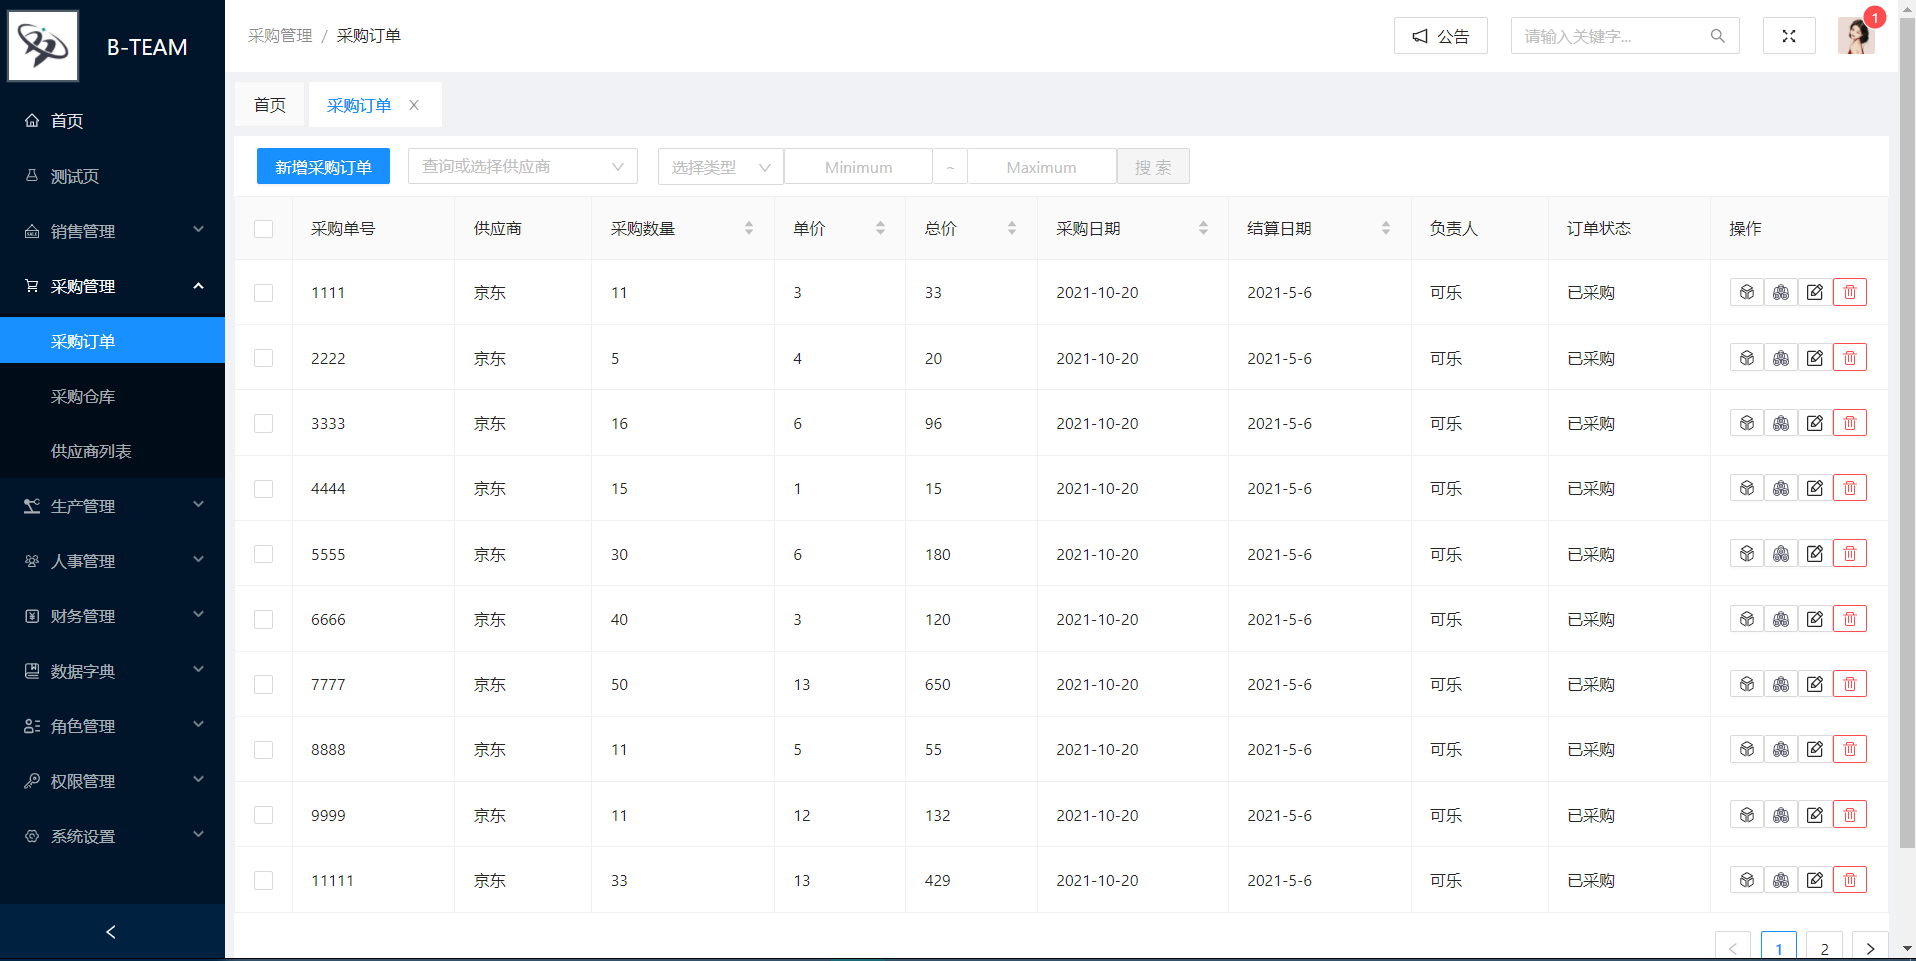Select the checkbox for order 1111

click(264, 293)
